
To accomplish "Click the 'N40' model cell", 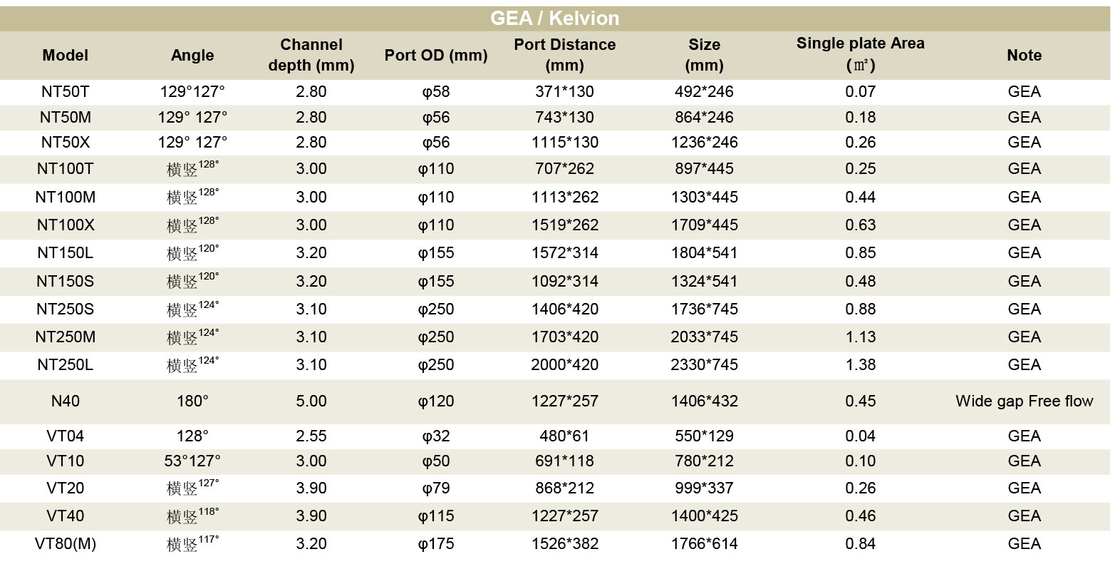I will coord(65,401).
